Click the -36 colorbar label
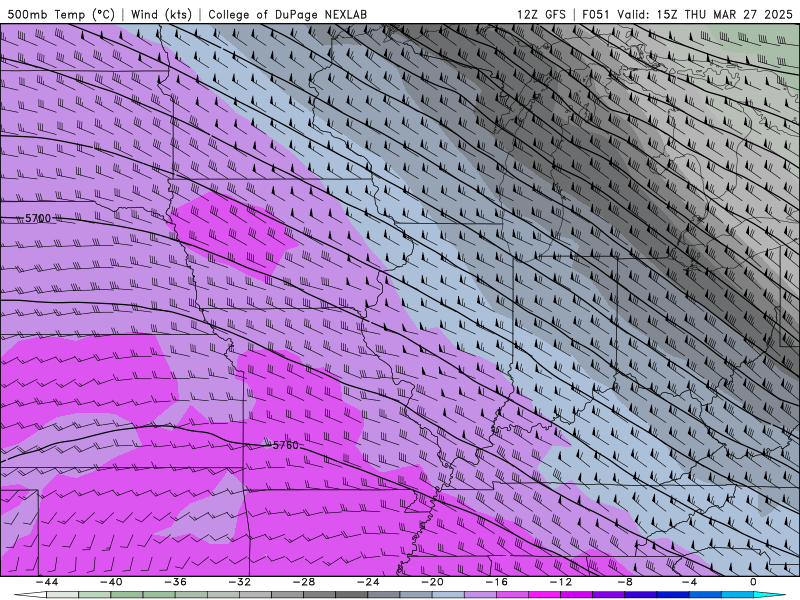The image size is (800, 600). [x=175, y=582]
